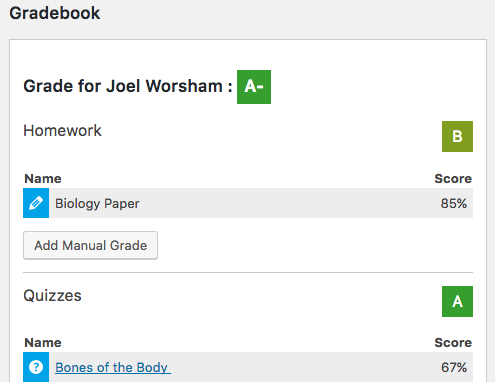Click the Quizzes A grade badge
This screenshot has width=495, height=382.
point(457,301)
